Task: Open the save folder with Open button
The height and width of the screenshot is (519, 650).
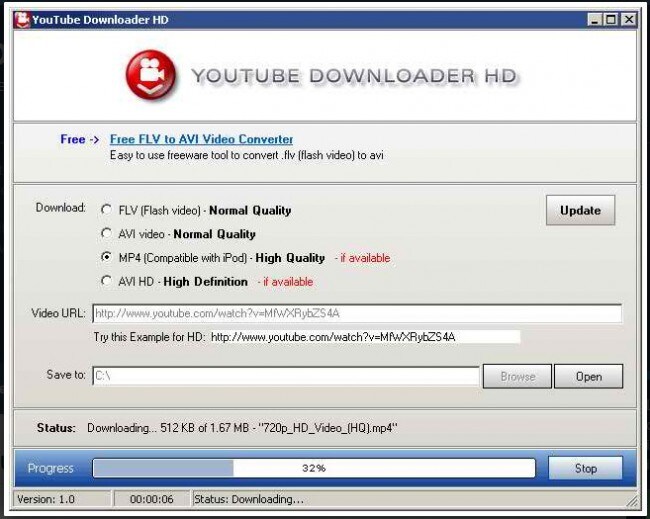Action: pos(589,376)
